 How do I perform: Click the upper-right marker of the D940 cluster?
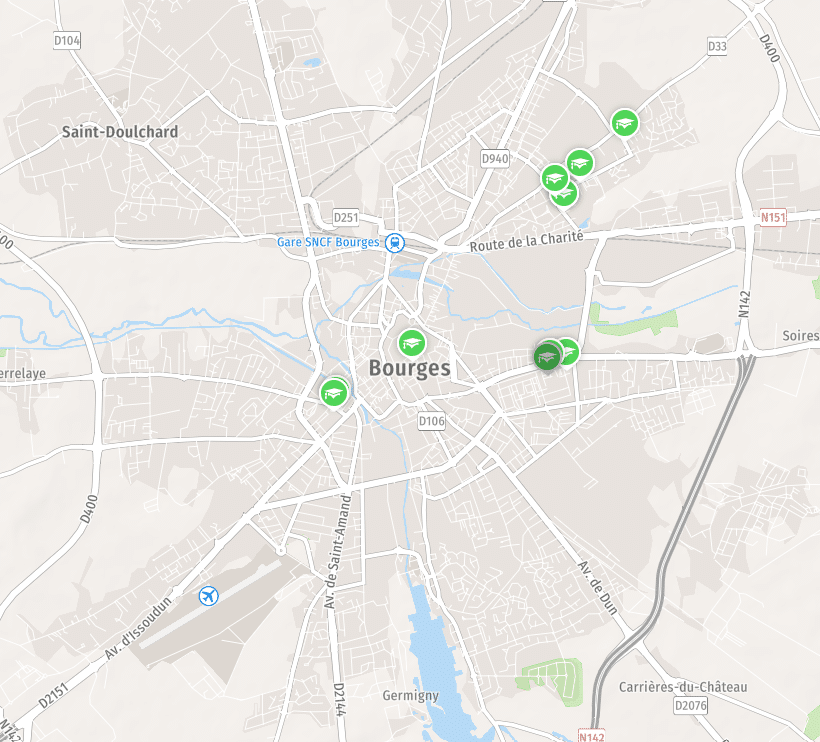(580, 163)
